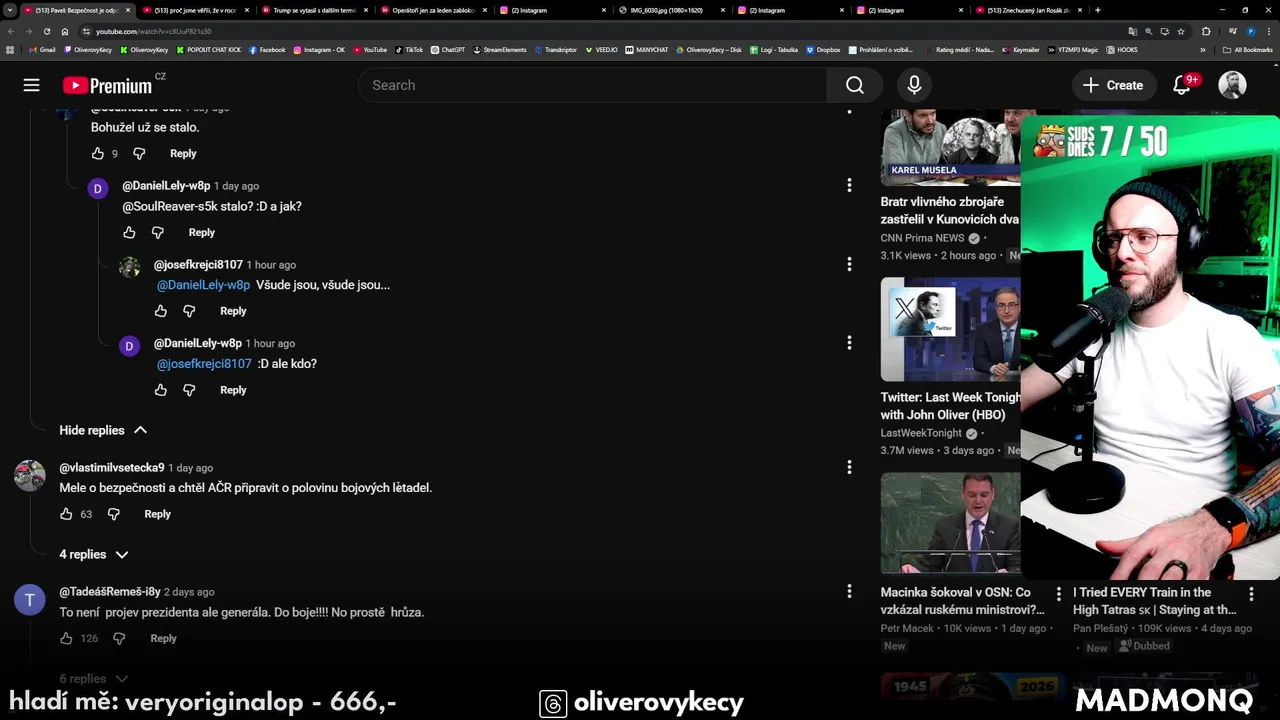Viewport: 1280px width, 720px height.
Task: Open options menu for "stalo? :D a jak?" reply
Action: pos(849,185)
